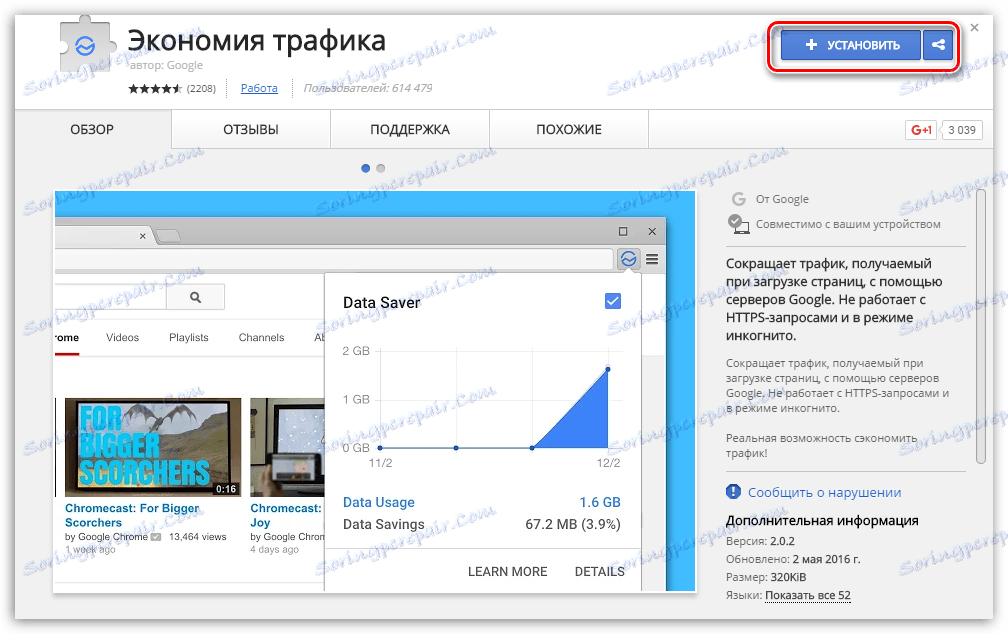This screenshot has height=634, width=1008.
Task: Click Пользователей: 614 479 text
Action: tap(368, 88)
